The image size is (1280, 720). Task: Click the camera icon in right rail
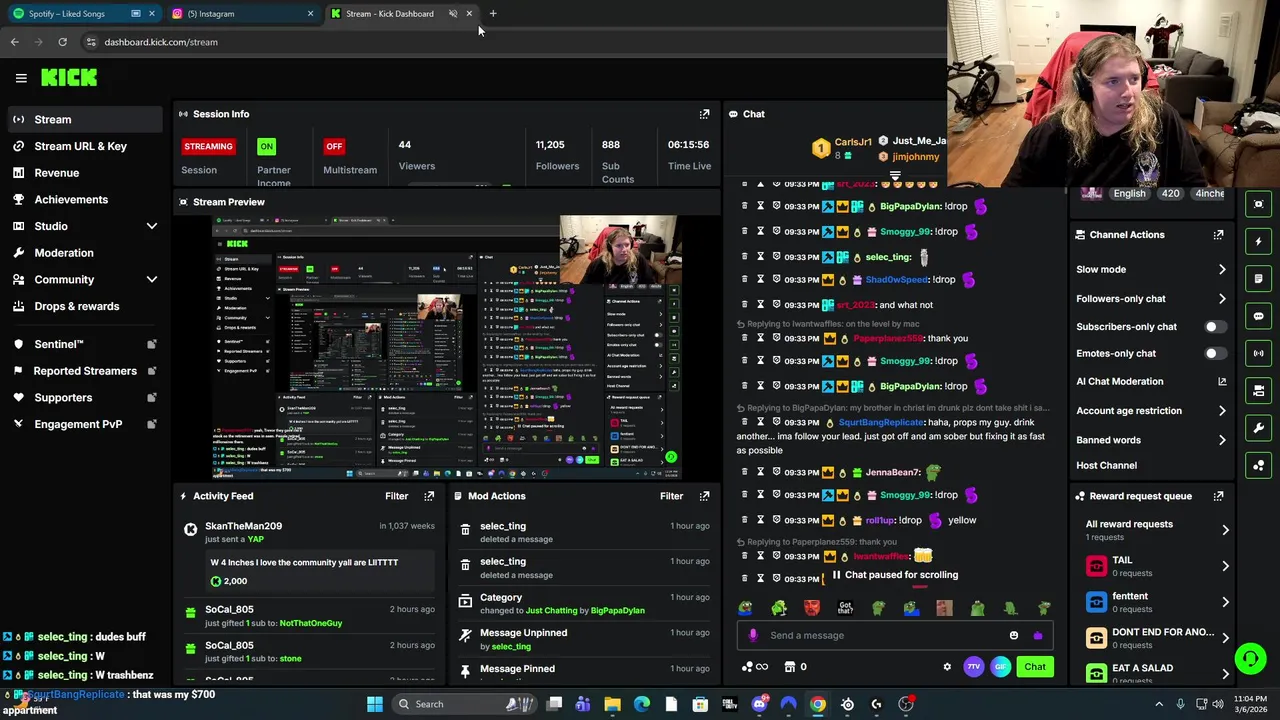[1258, 391]
